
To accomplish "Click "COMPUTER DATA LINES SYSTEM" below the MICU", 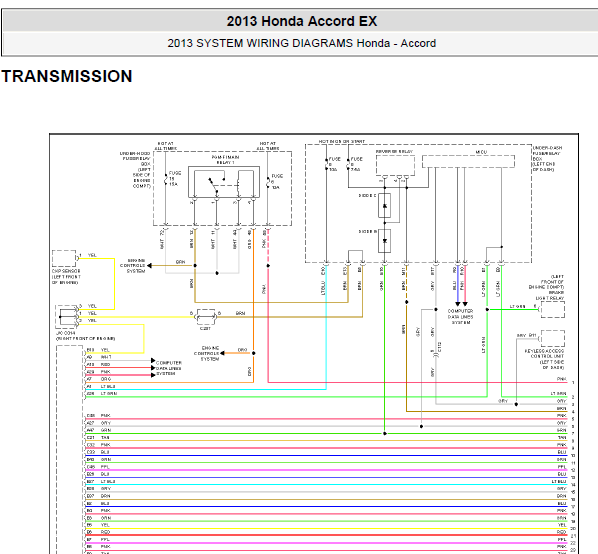I will tap(460, 317).
